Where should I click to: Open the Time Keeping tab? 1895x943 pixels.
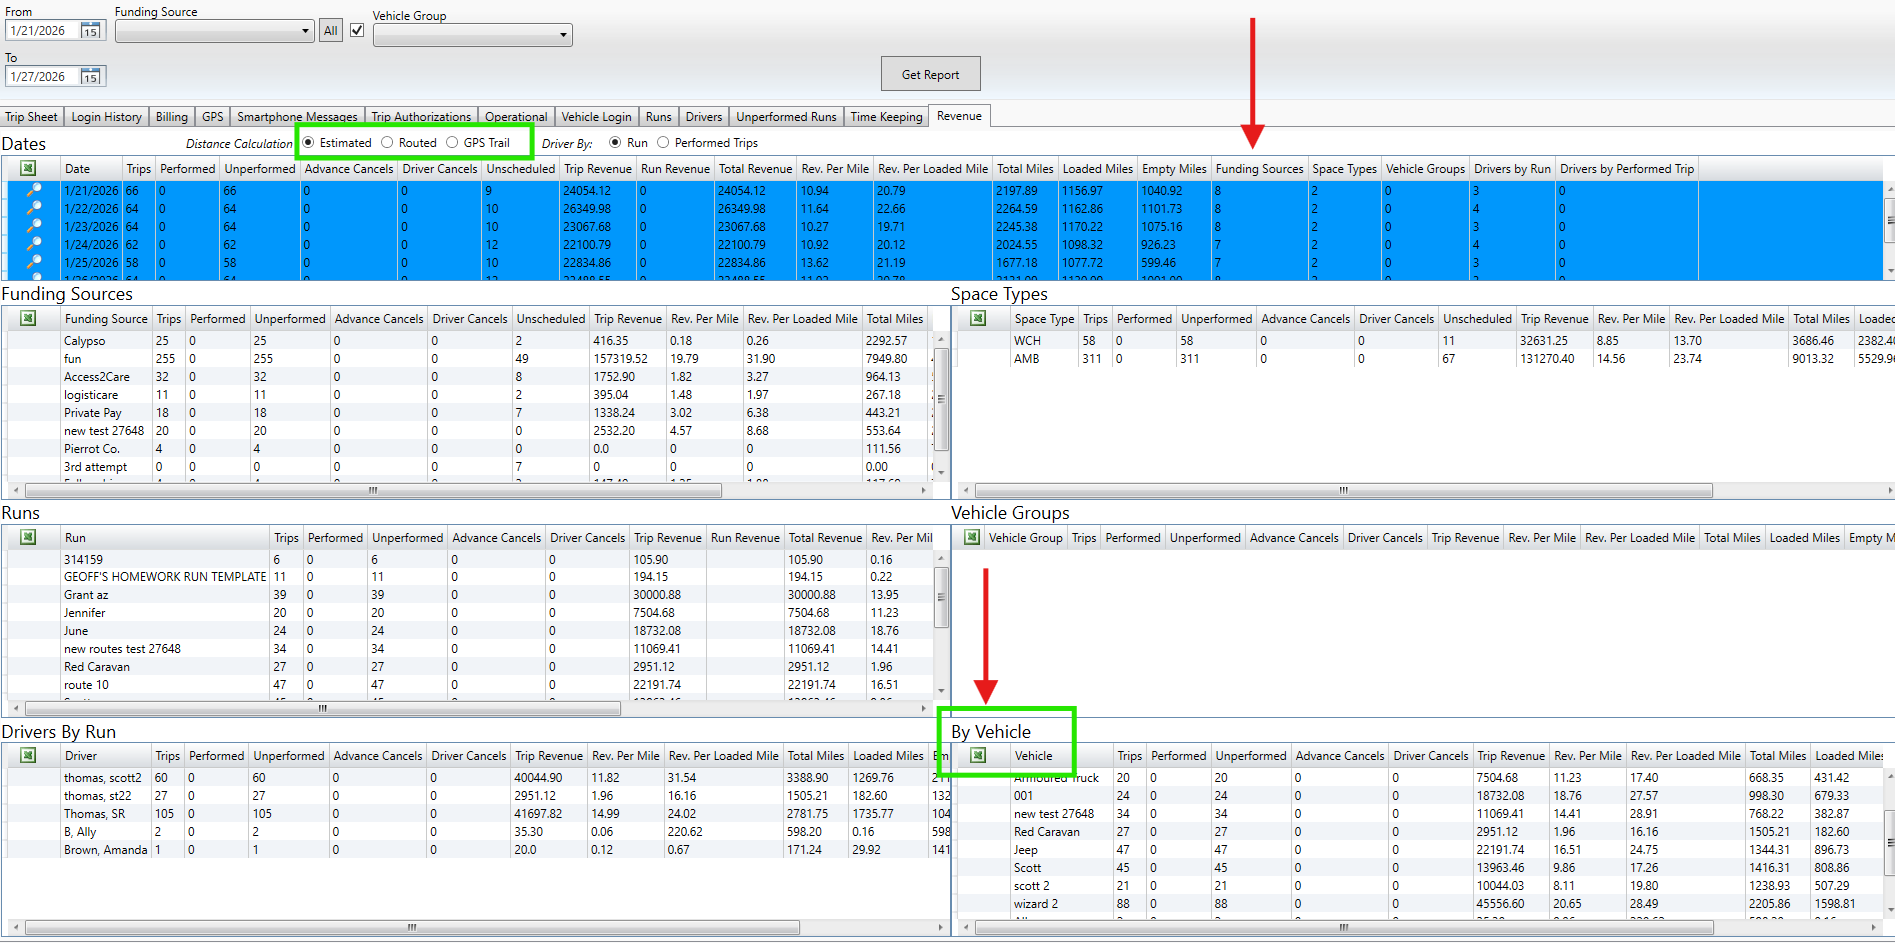886,117
